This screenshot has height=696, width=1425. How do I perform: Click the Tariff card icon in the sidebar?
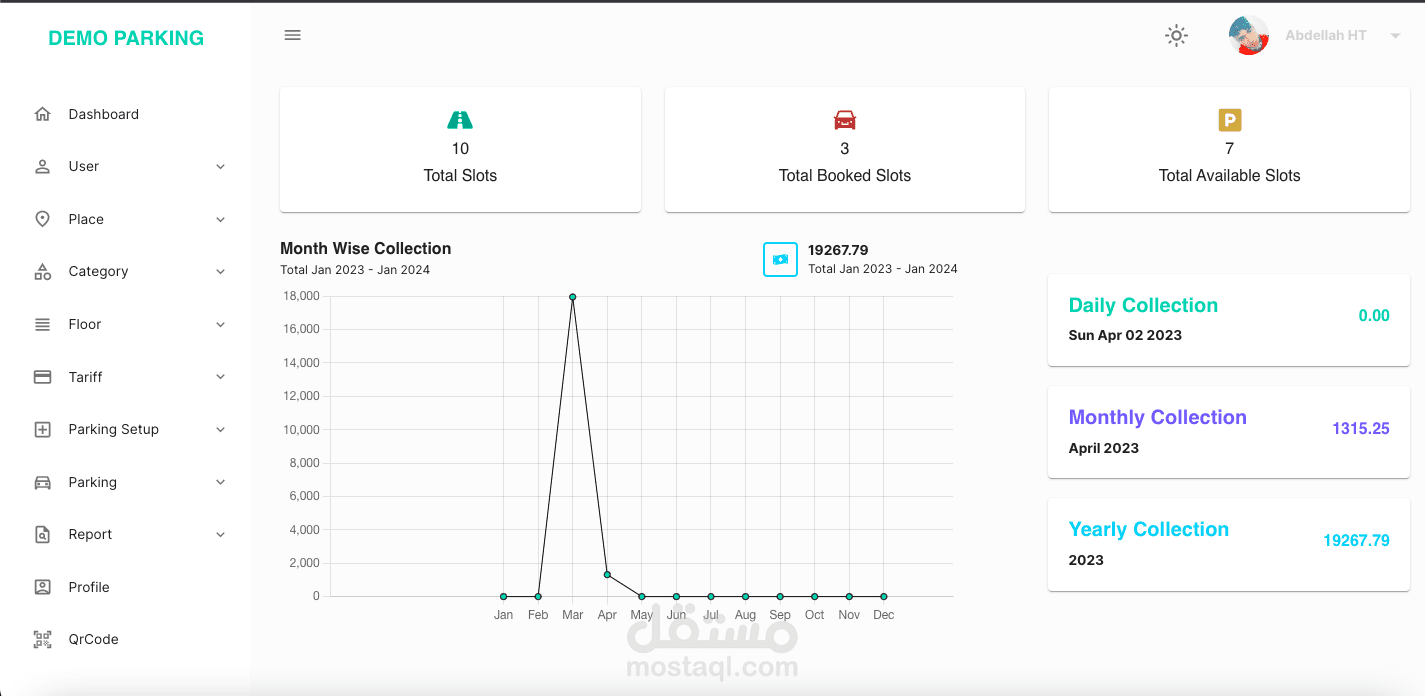click(x=42, y=376)
